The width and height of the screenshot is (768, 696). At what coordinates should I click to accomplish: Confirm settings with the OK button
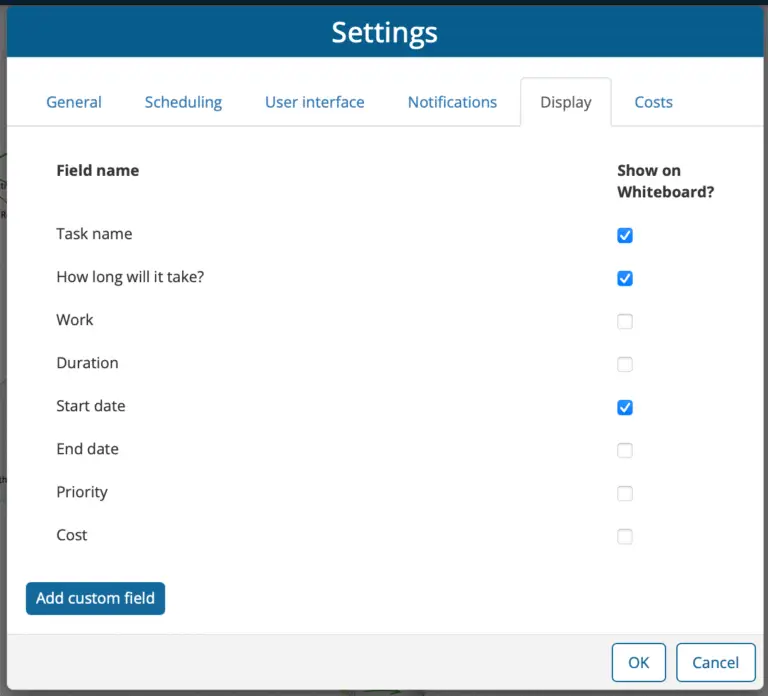click(x=639, y=662)
